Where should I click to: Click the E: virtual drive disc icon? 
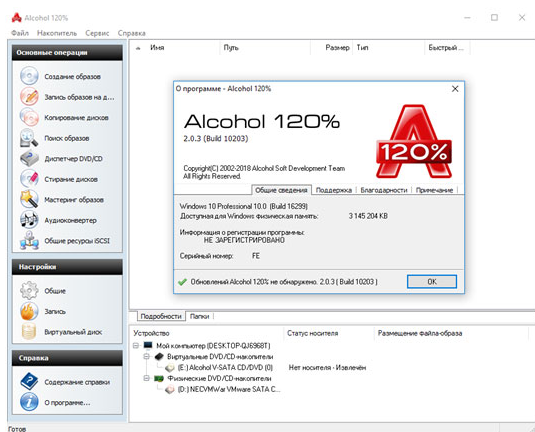coord(170,368)
